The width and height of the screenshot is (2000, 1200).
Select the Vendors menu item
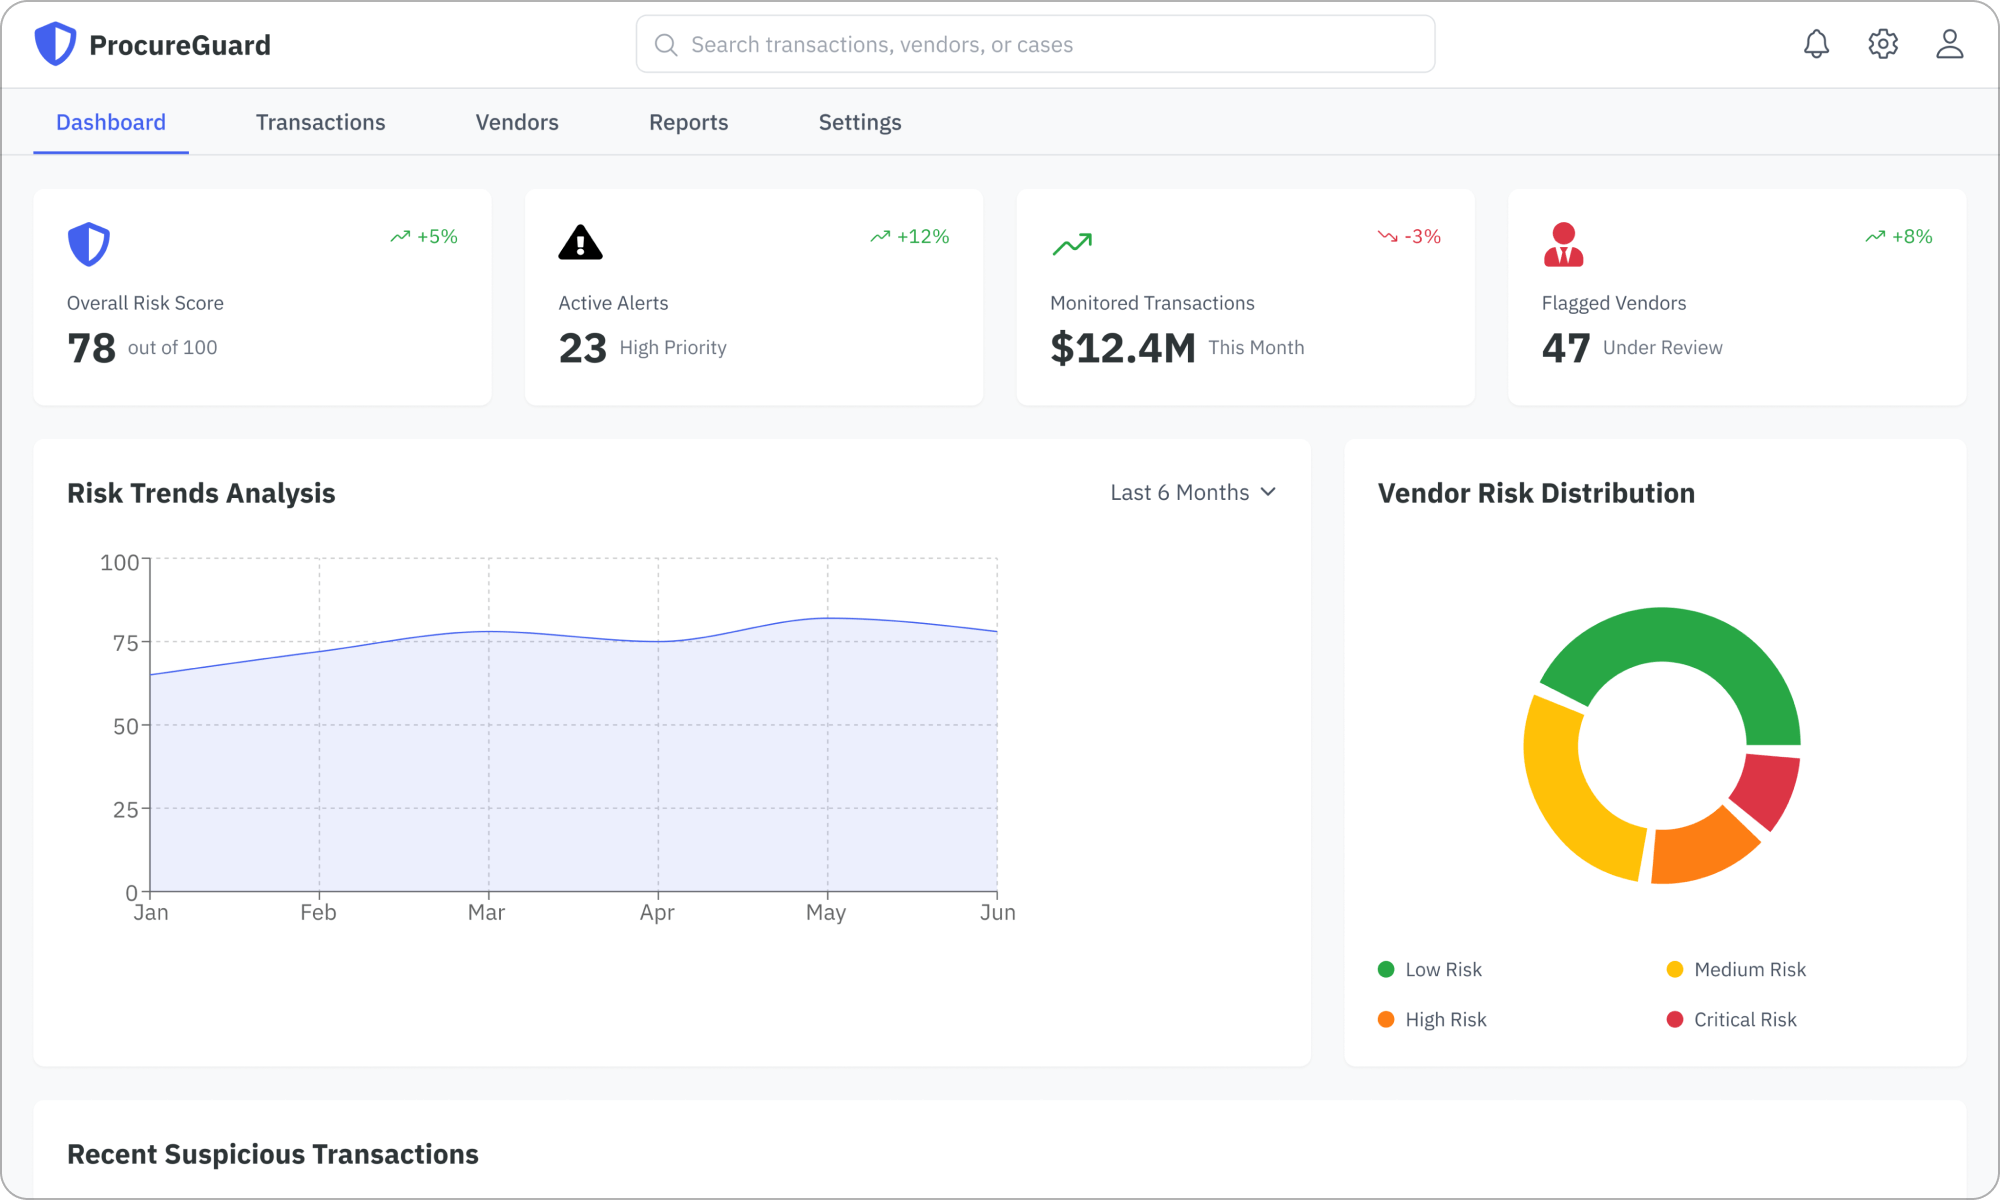point(516,122)
